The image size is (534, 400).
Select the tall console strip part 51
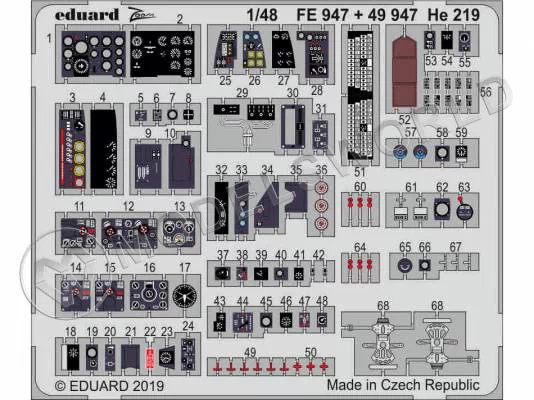(360, 95)
